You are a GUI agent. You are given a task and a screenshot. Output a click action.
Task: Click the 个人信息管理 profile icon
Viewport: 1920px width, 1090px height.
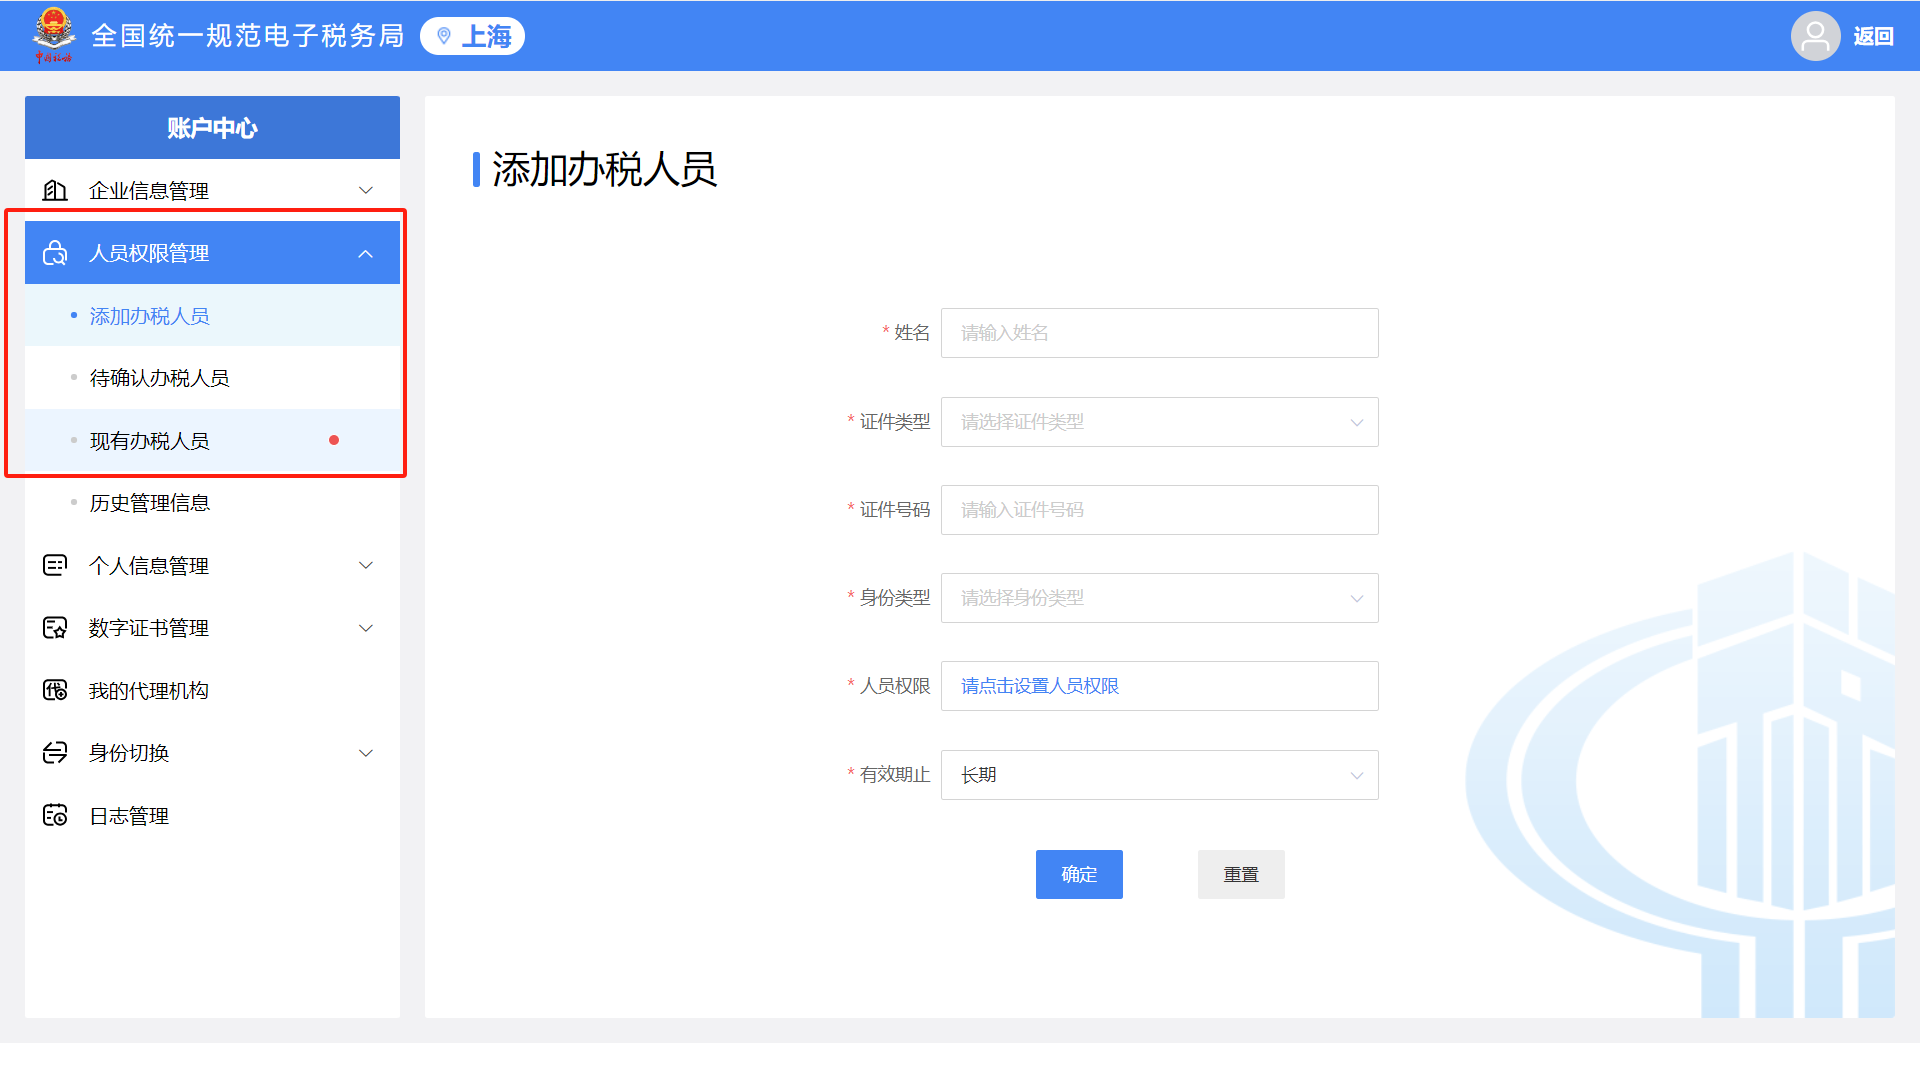pos(54,565)
